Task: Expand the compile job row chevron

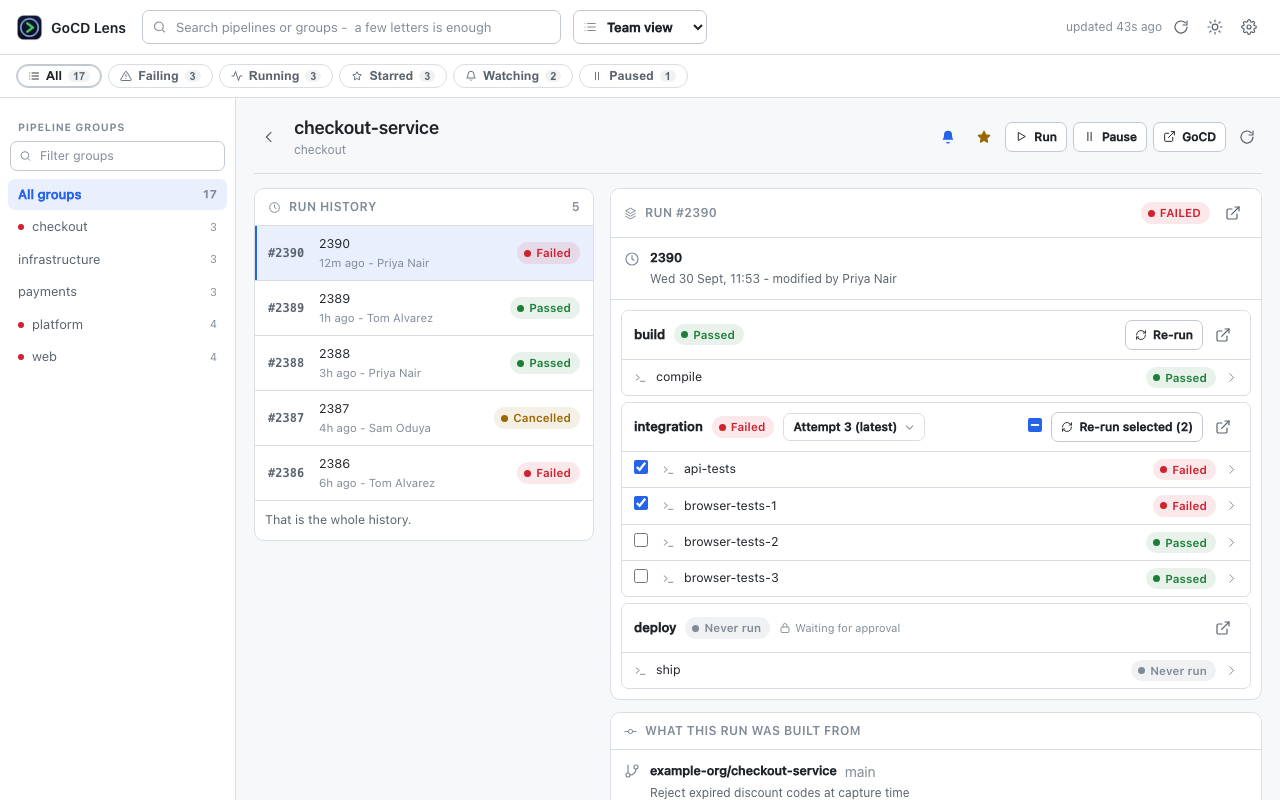Action: tap(1232, 378)
